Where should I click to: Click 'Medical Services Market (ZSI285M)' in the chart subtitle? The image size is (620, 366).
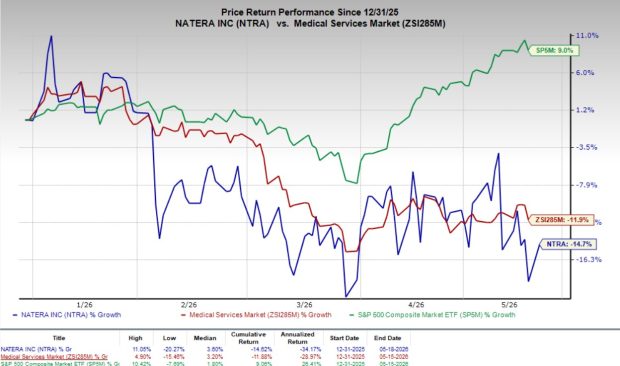click(x=370, y=24)
